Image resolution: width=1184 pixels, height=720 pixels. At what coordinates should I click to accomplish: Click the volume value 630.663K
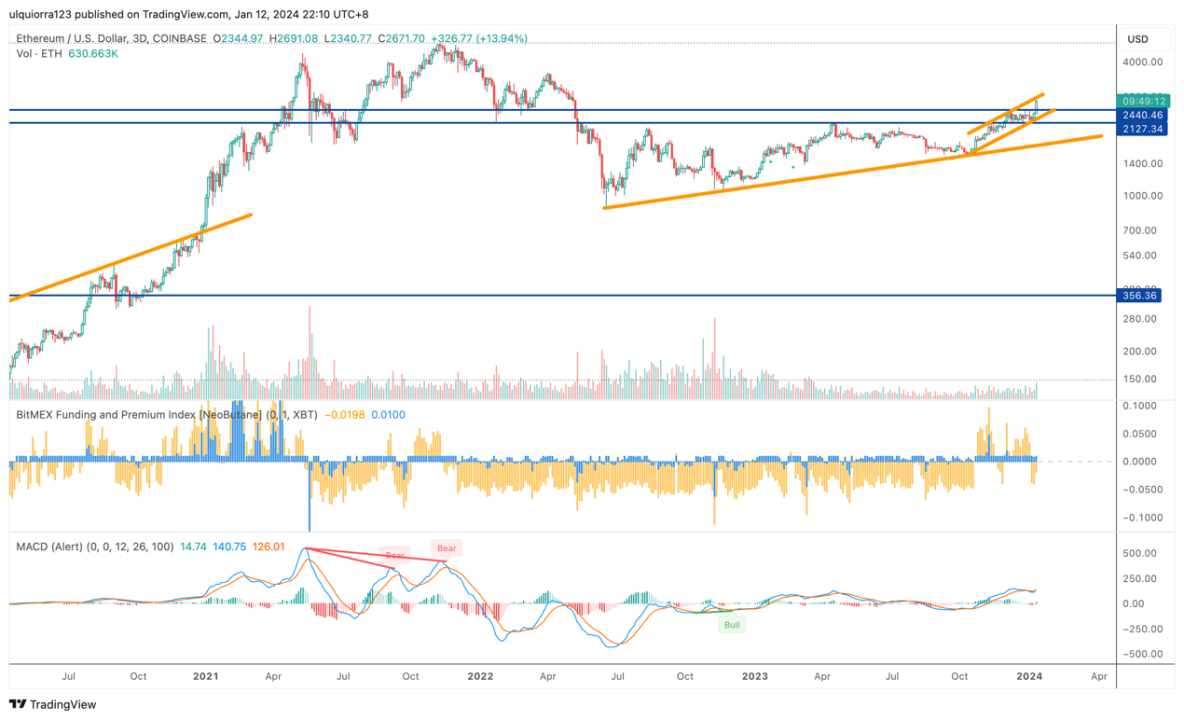[x=93, y=54]
